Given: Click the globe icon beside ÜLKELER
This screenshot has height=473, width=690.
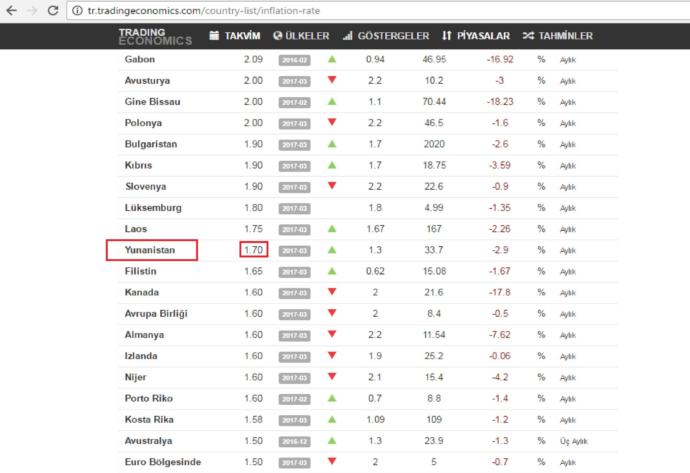Looking at the screenshot, I should tap(278, 36).
